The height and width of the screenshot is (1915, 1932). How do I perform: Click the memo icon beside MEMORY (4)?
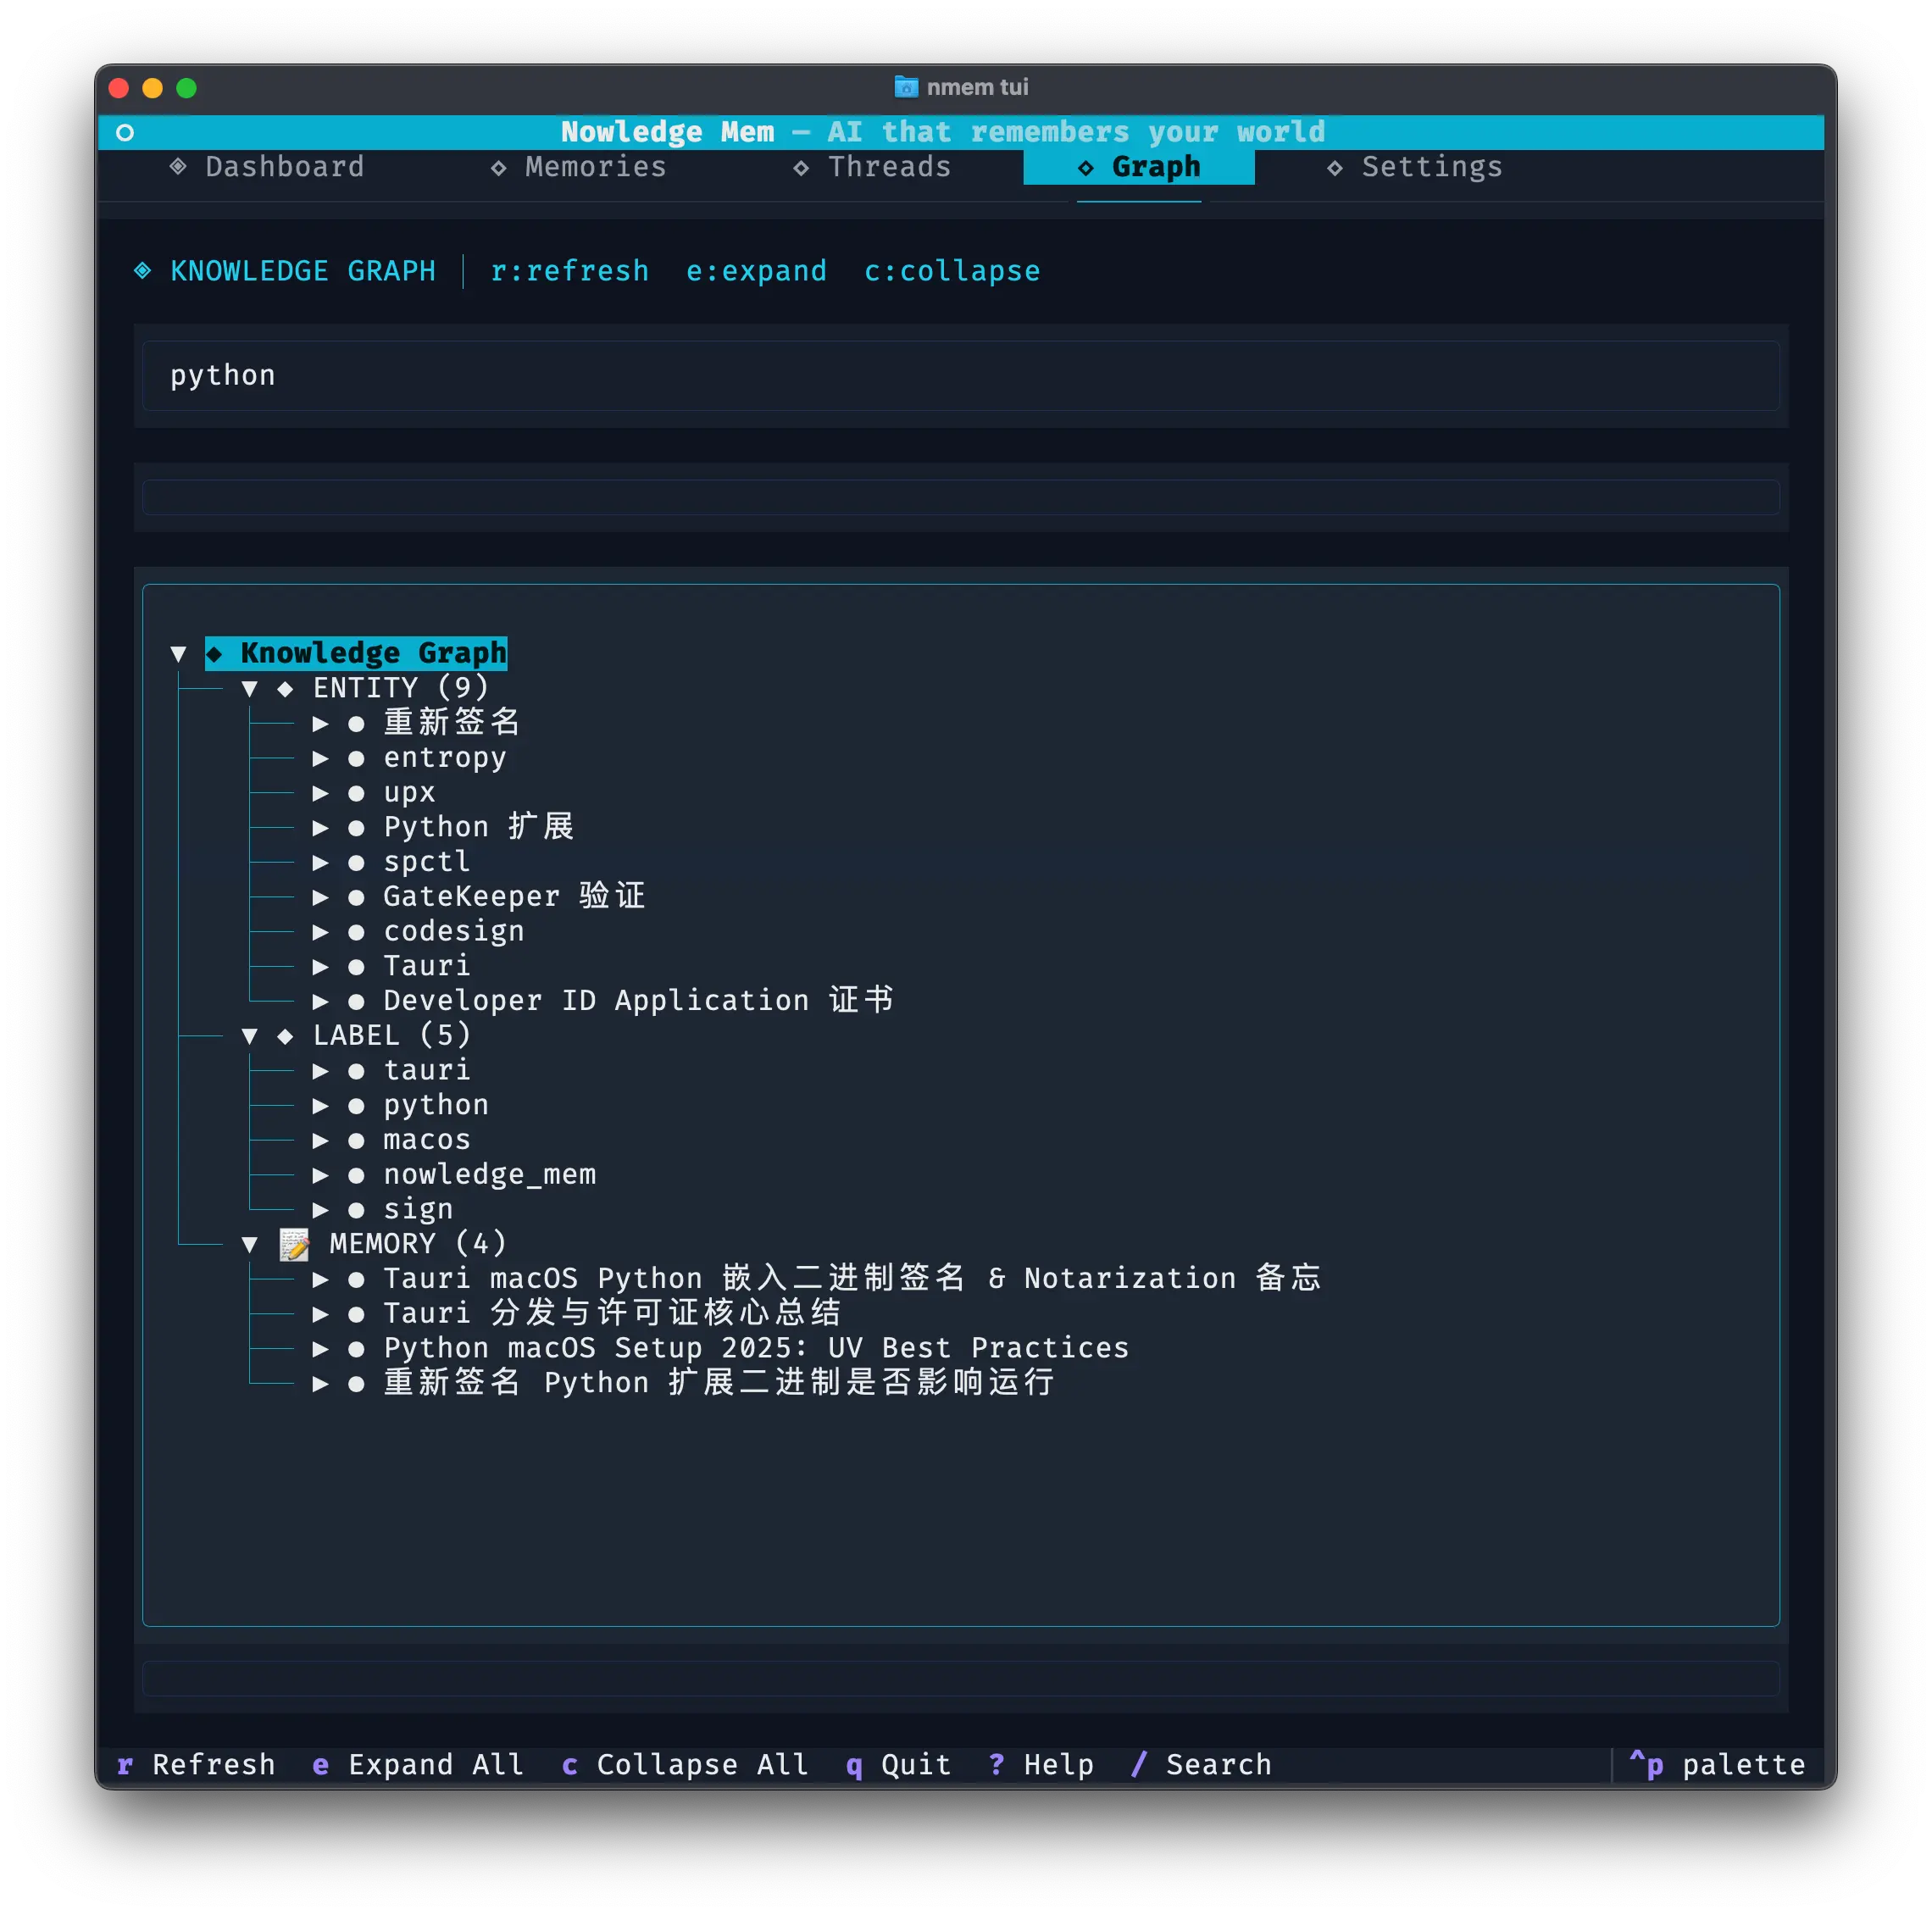coord(294,1244)
